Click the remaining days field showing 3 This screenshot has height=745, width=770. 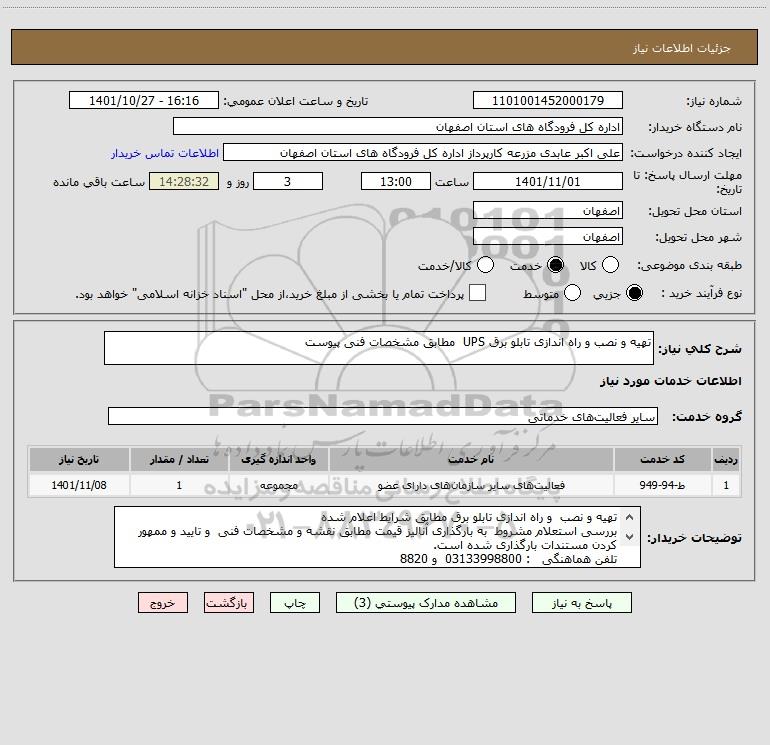[288, 181]
